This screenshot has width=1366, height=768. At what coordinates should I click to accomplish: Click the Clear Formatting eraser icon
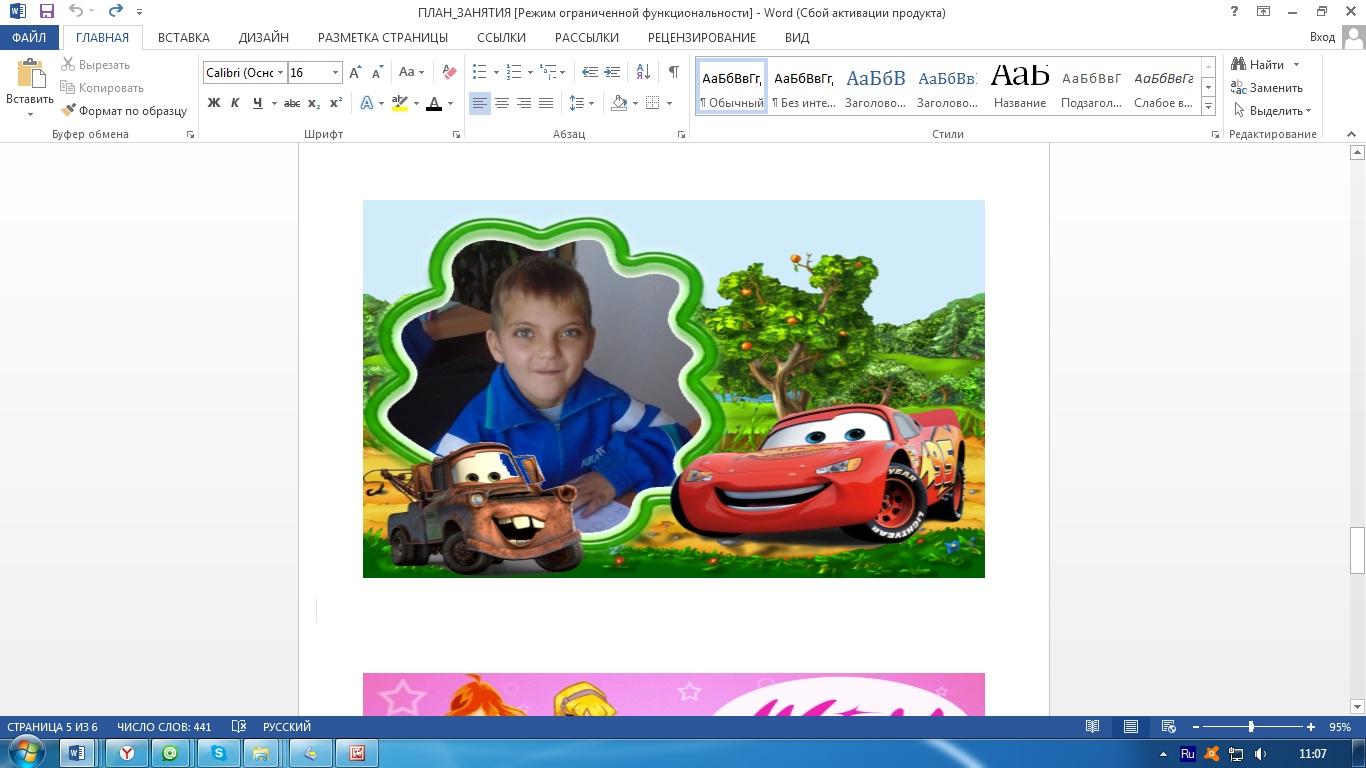pyautogui.click(x=449, y=72)
